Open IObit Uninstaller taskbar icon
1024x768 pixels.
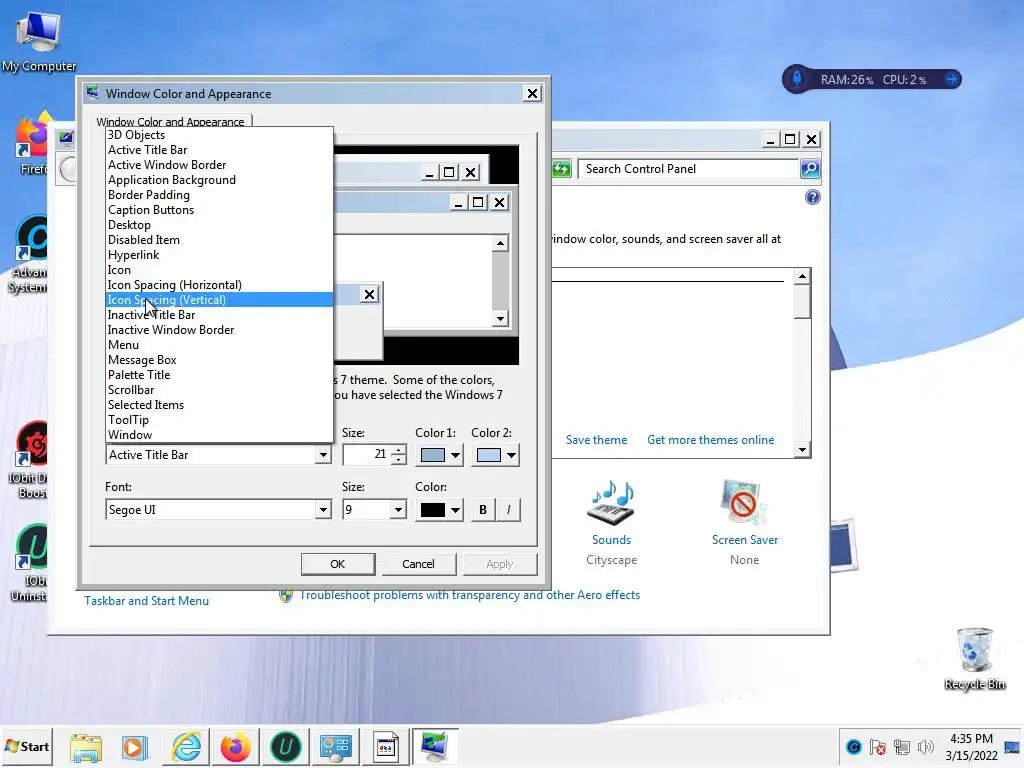285,747
